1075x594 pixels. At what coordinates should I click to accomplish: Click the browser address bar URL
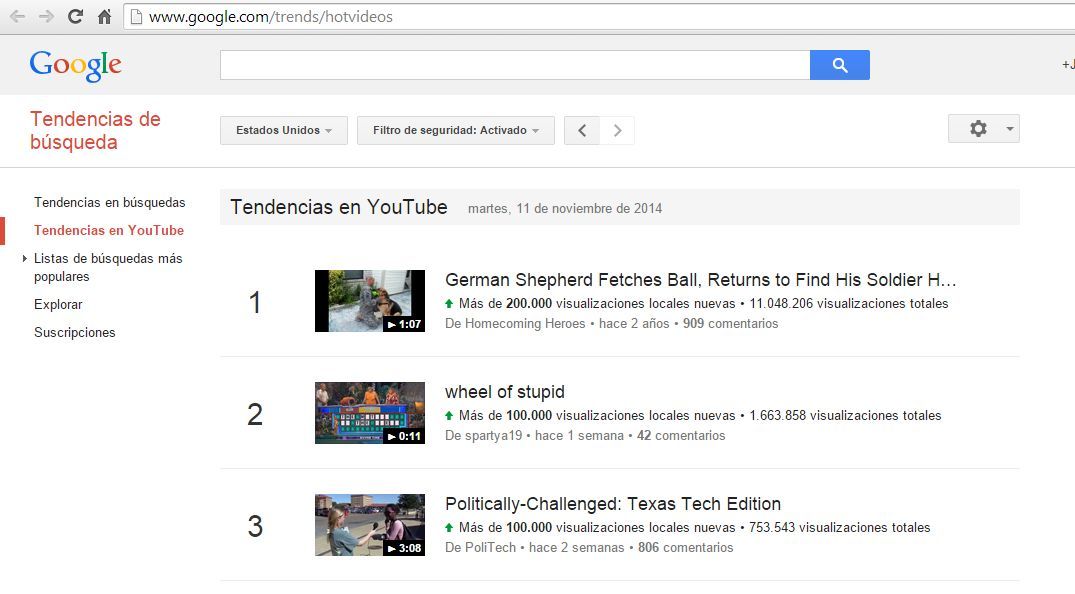(271, 16)
